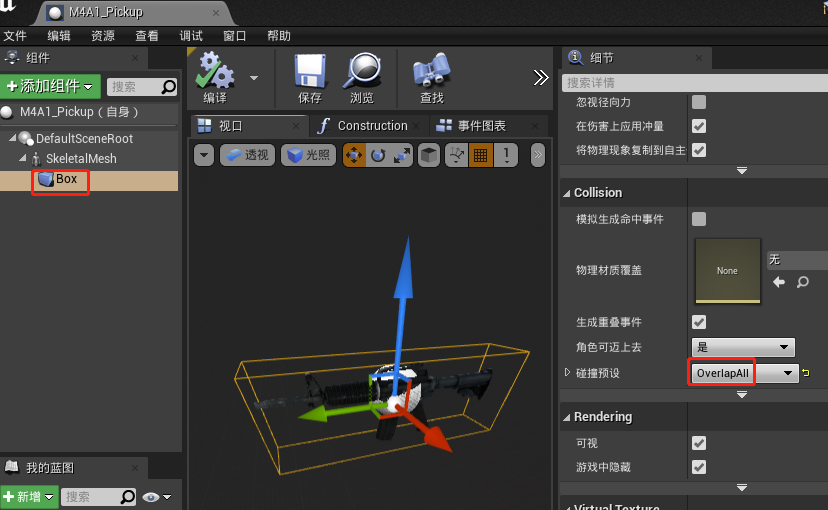Toggle the 忽视径向力 checkbox

[x=699, y=102]
